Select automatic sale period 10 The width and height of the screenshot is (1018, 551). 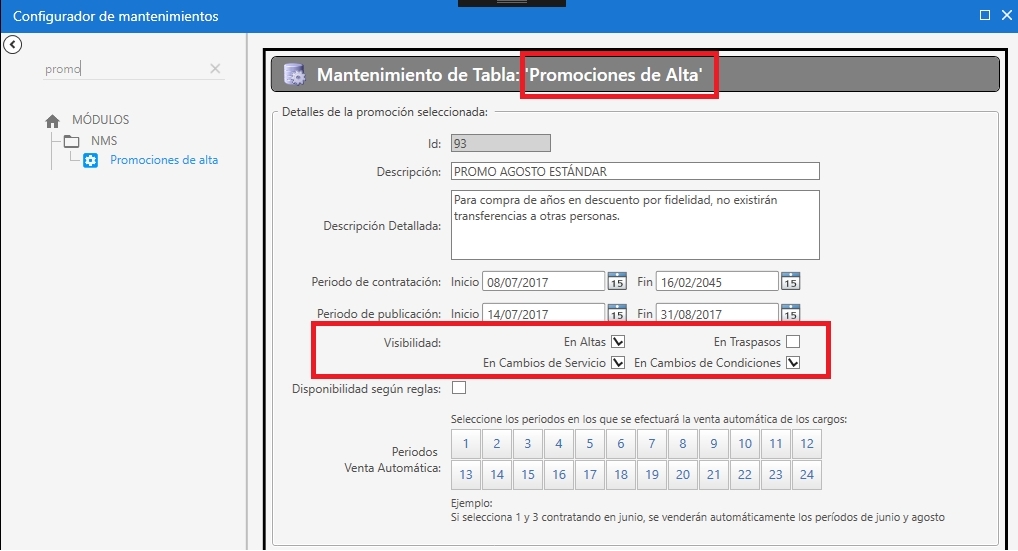745,444
